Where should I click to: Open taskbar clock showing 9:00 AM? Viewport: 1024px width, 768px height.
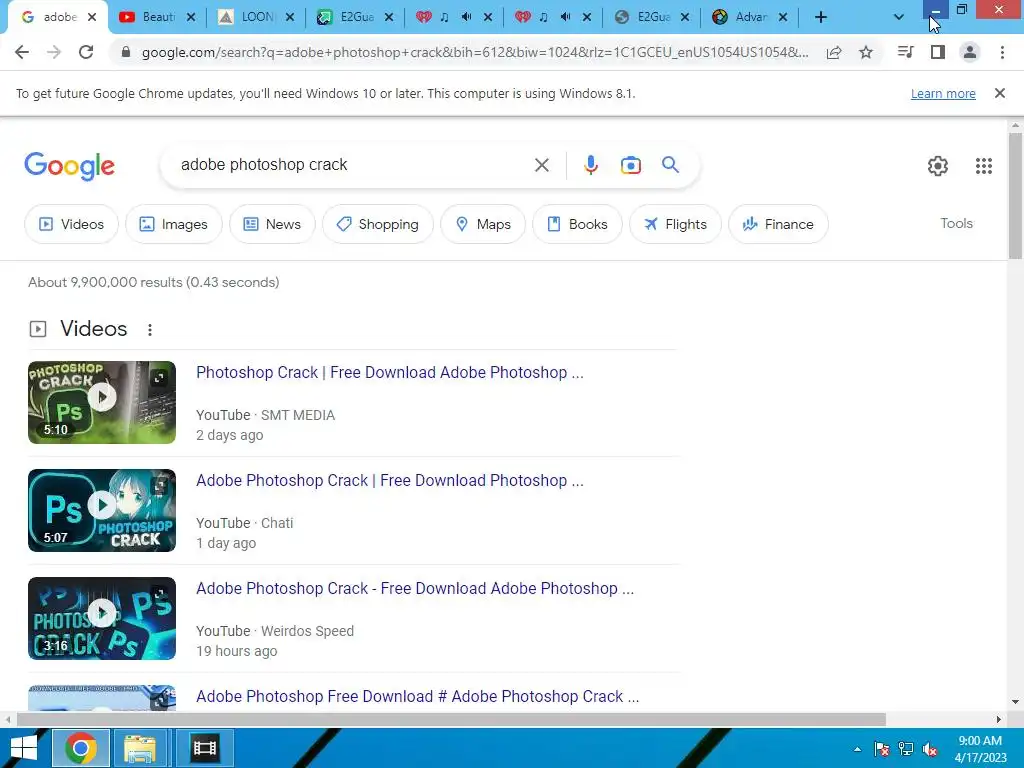pos(980,749)
